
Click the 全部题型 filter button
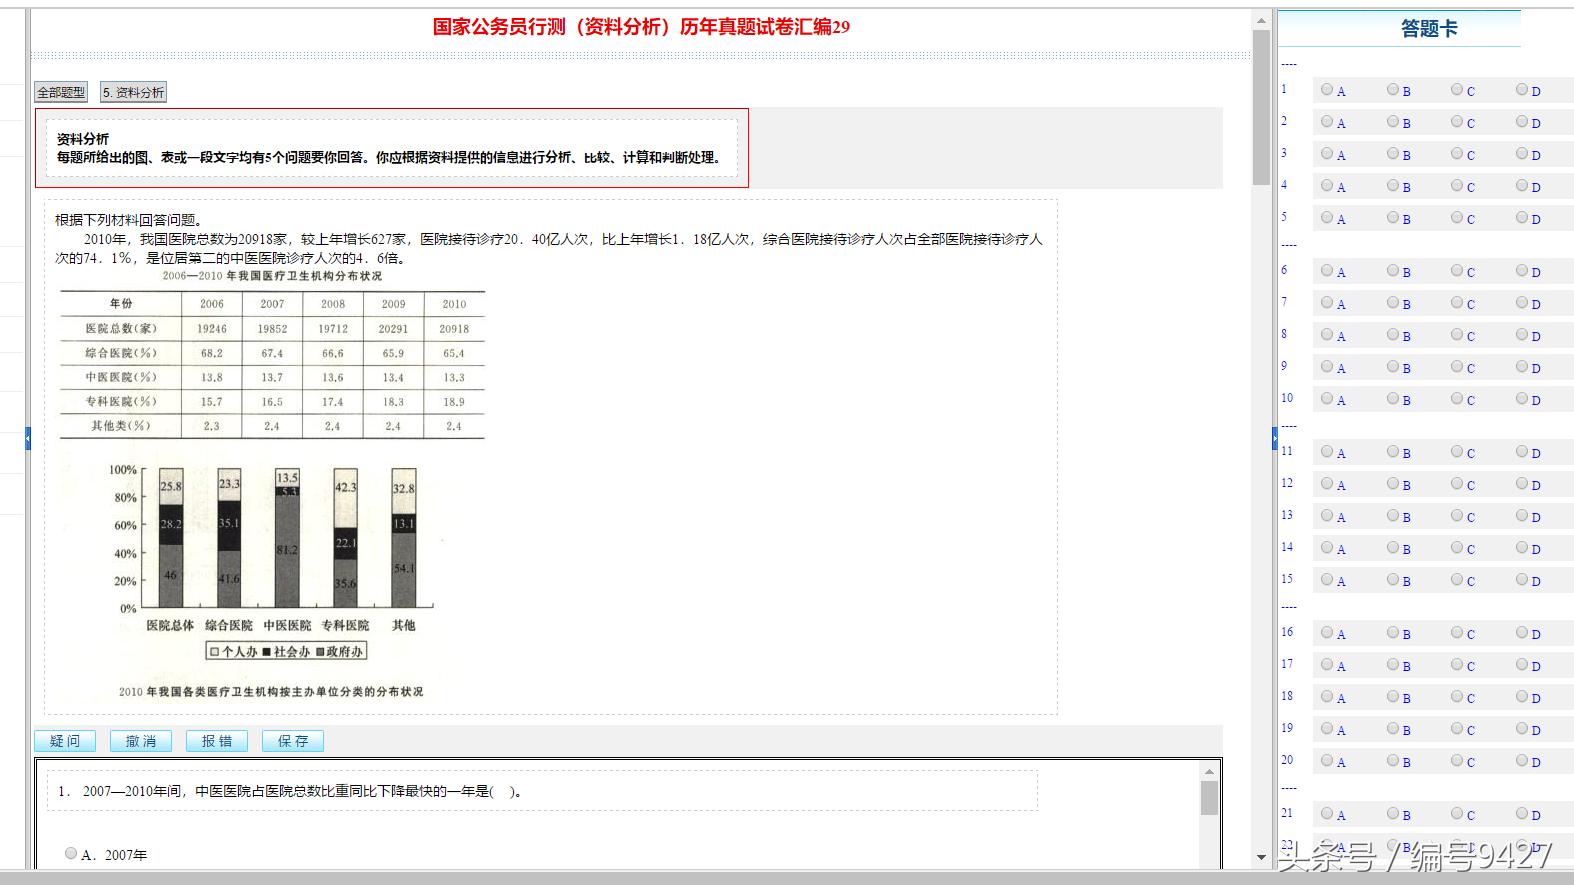pyautogui.click(x=61, y=92)
